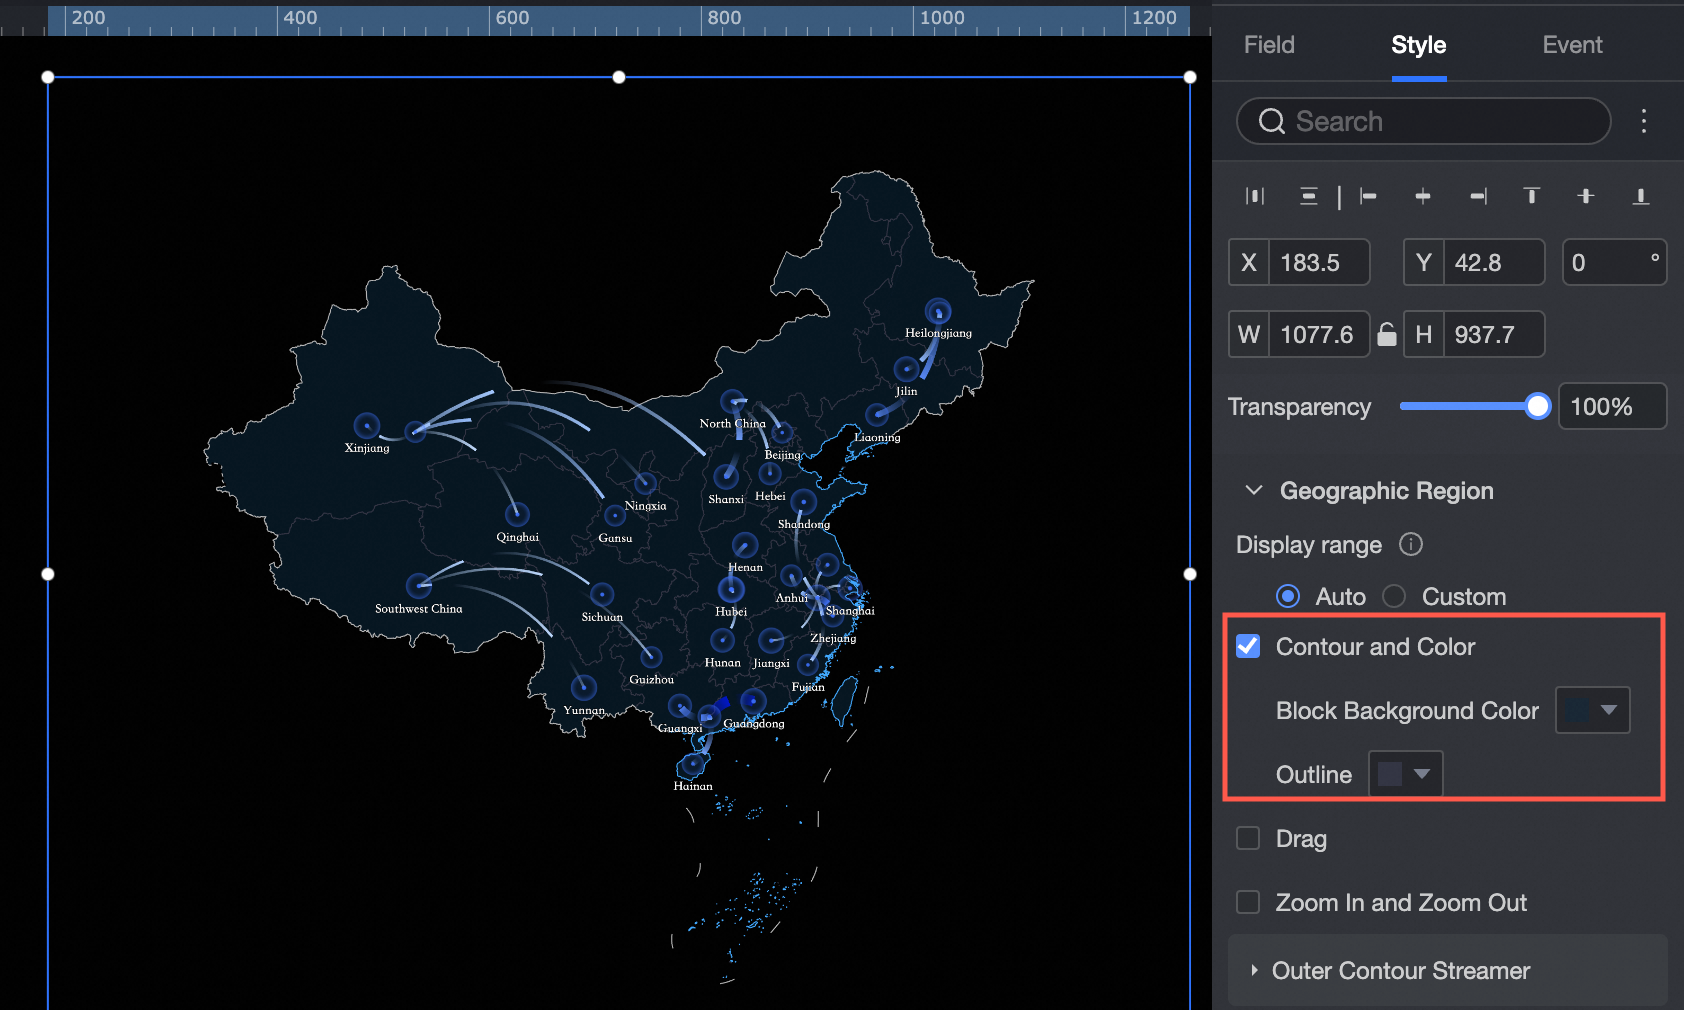Click the Transparency slider handle
1684x1010 pixels.
(x=1538, y=406)
